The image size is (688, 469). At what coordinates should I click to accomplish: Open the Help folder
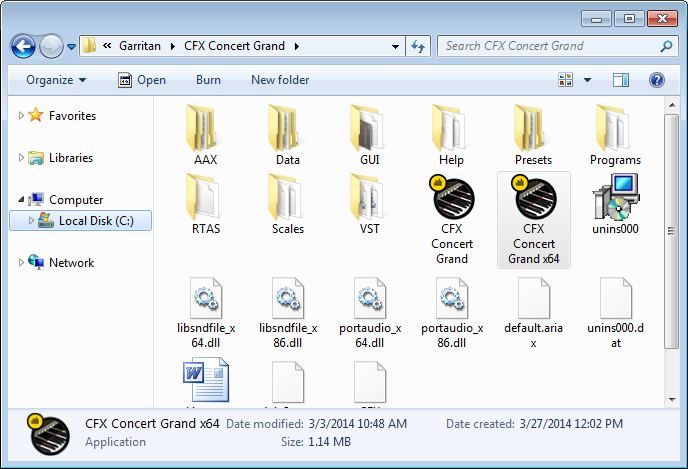(452, 135)
